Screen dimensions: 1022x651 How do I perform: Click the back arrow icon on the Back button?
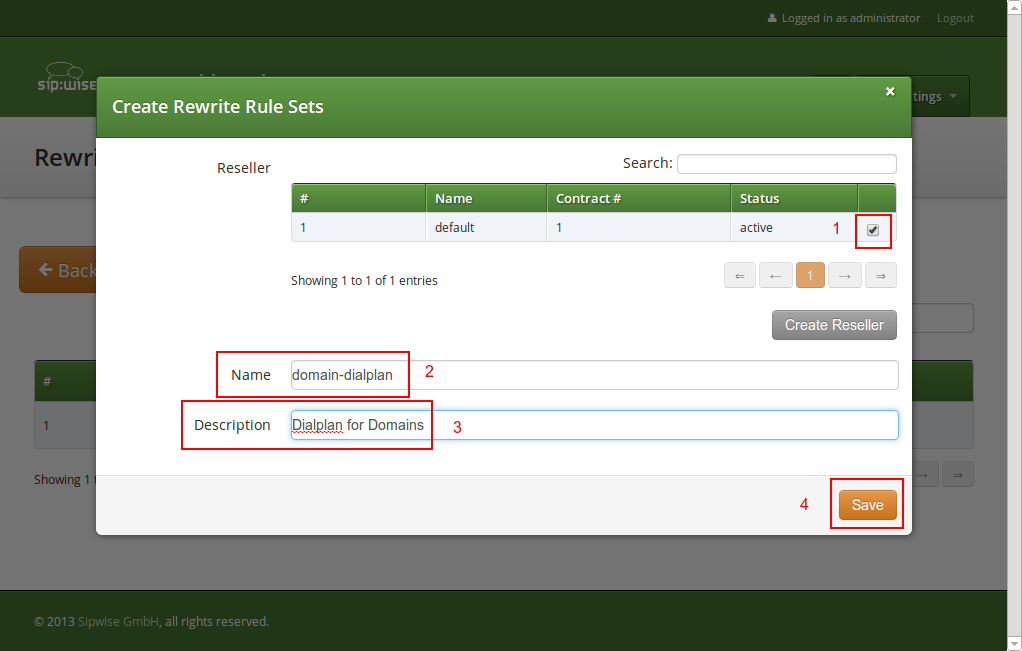(46, 269)
